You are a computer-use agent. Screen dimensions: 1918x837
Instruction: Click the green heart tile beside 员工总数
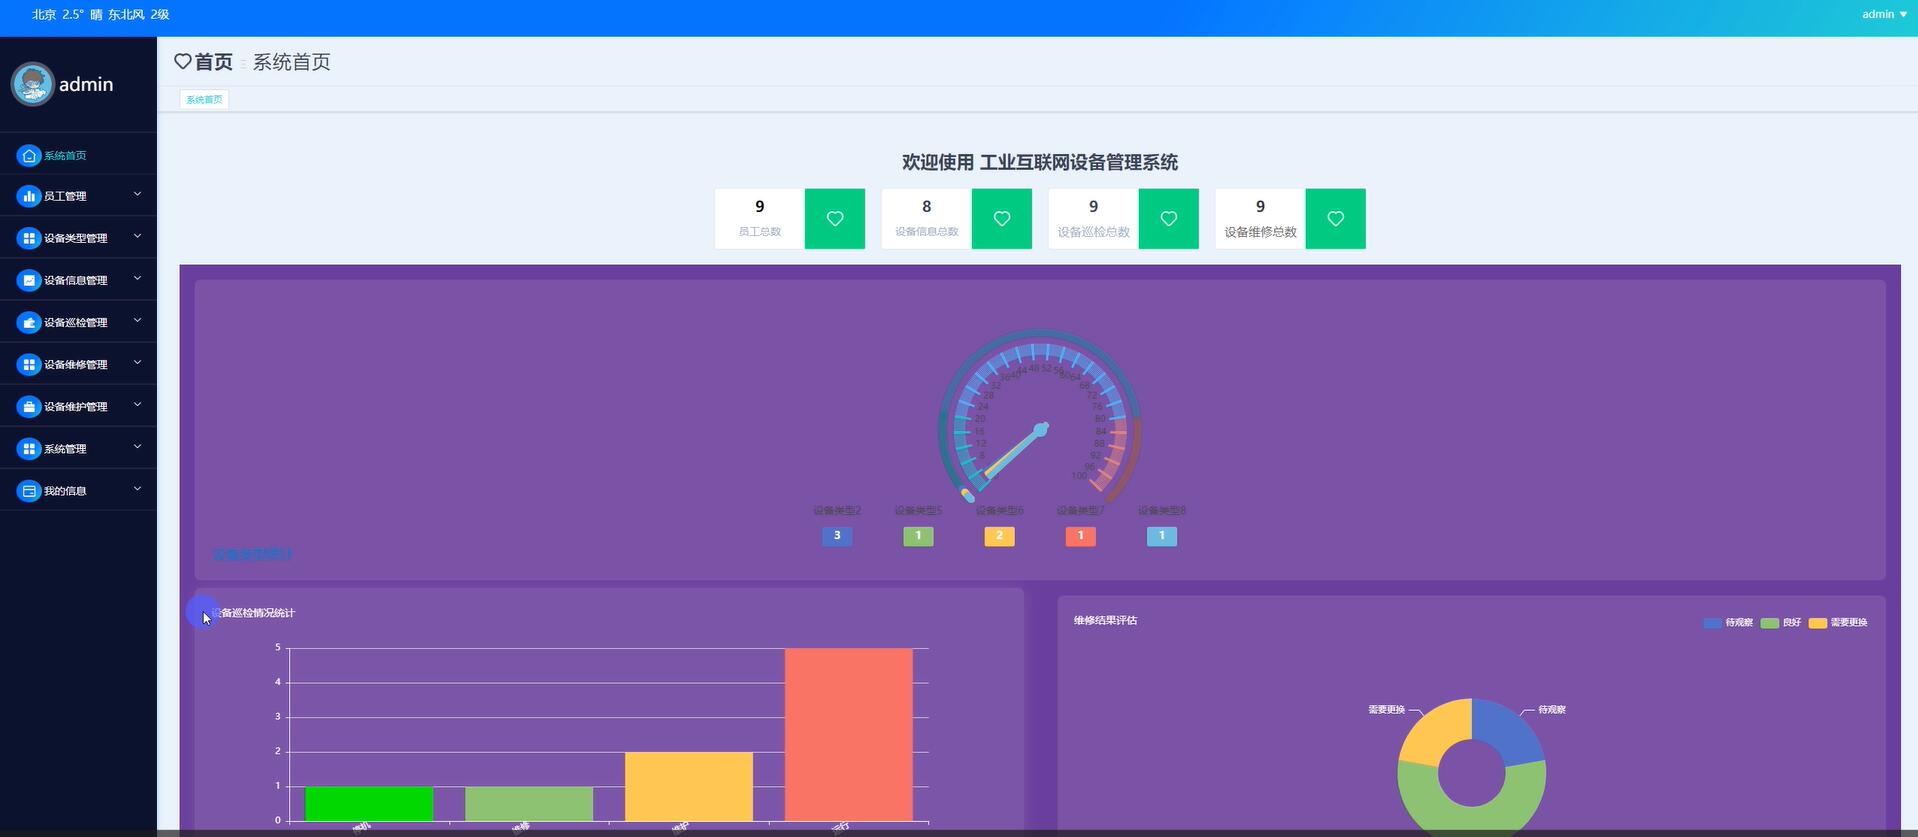tap(835, 219)
